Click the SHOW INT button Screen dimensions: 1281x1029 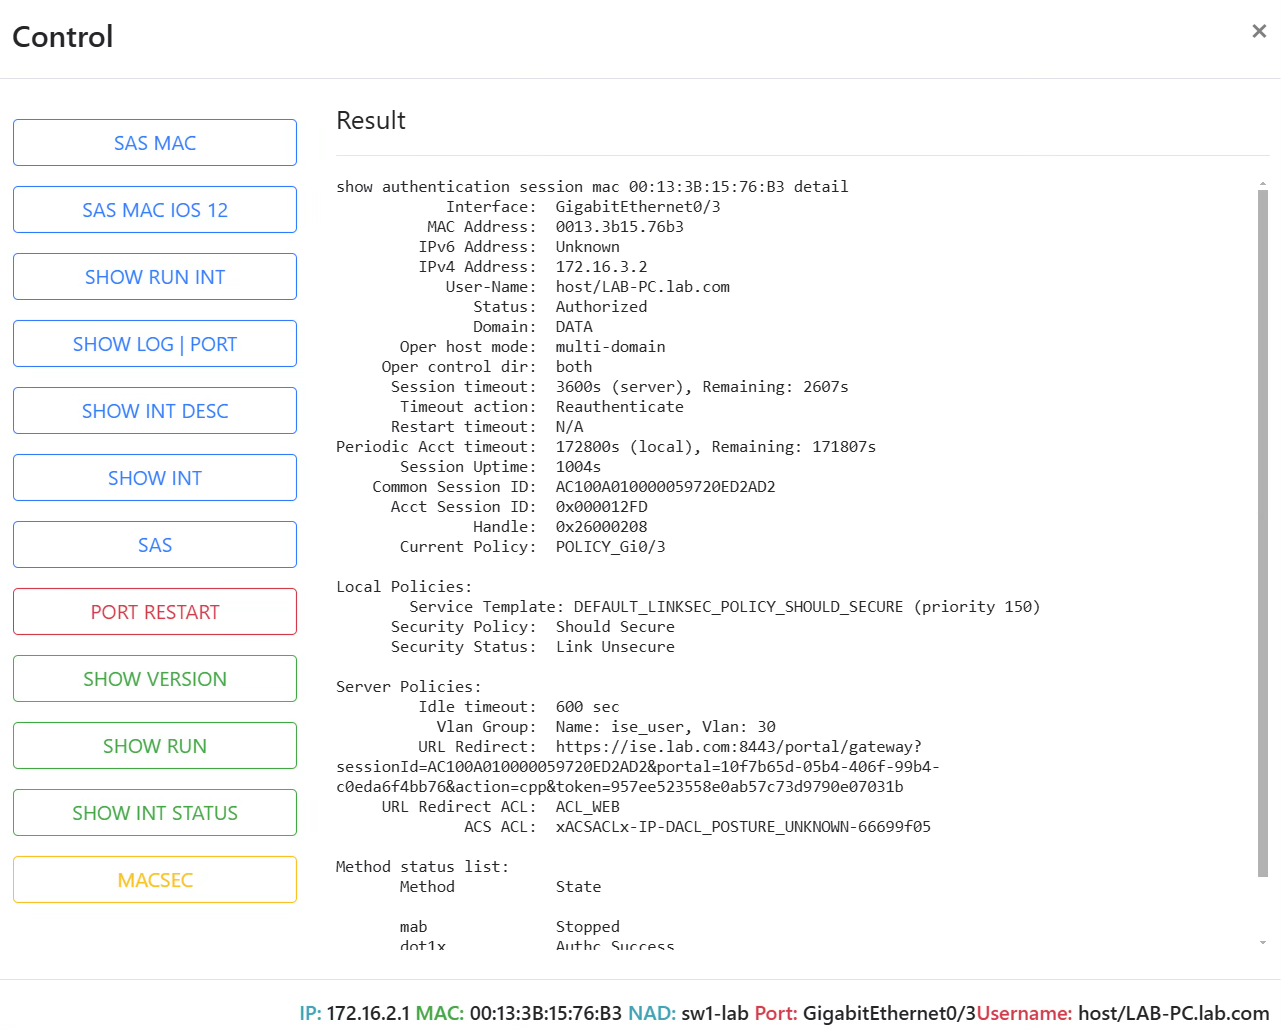(155, 478)
